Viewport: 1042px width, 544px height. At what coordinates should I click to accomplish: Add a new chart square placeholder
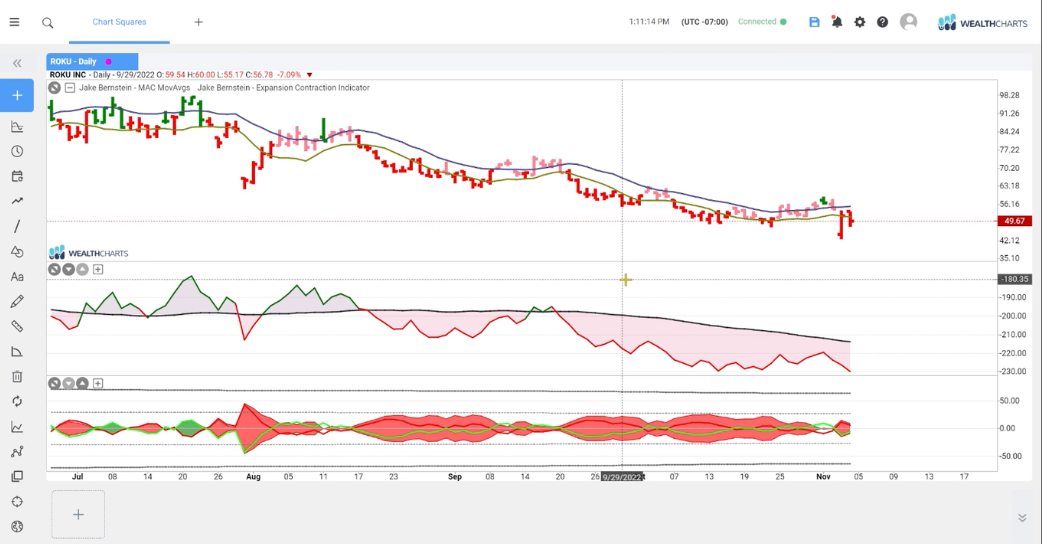[x=78, y=514]
